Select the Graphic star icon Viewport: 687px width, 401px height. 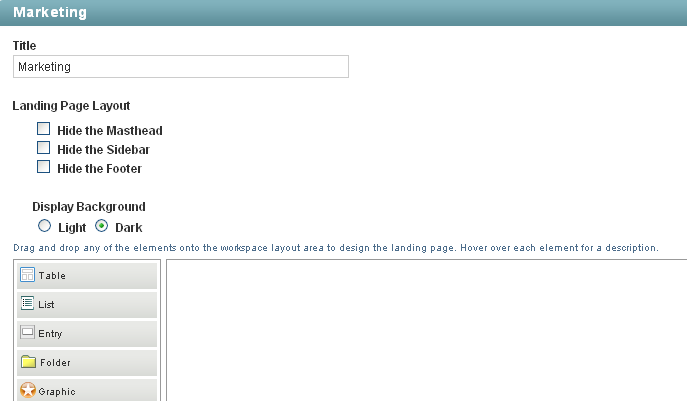[x=28, y=390]
